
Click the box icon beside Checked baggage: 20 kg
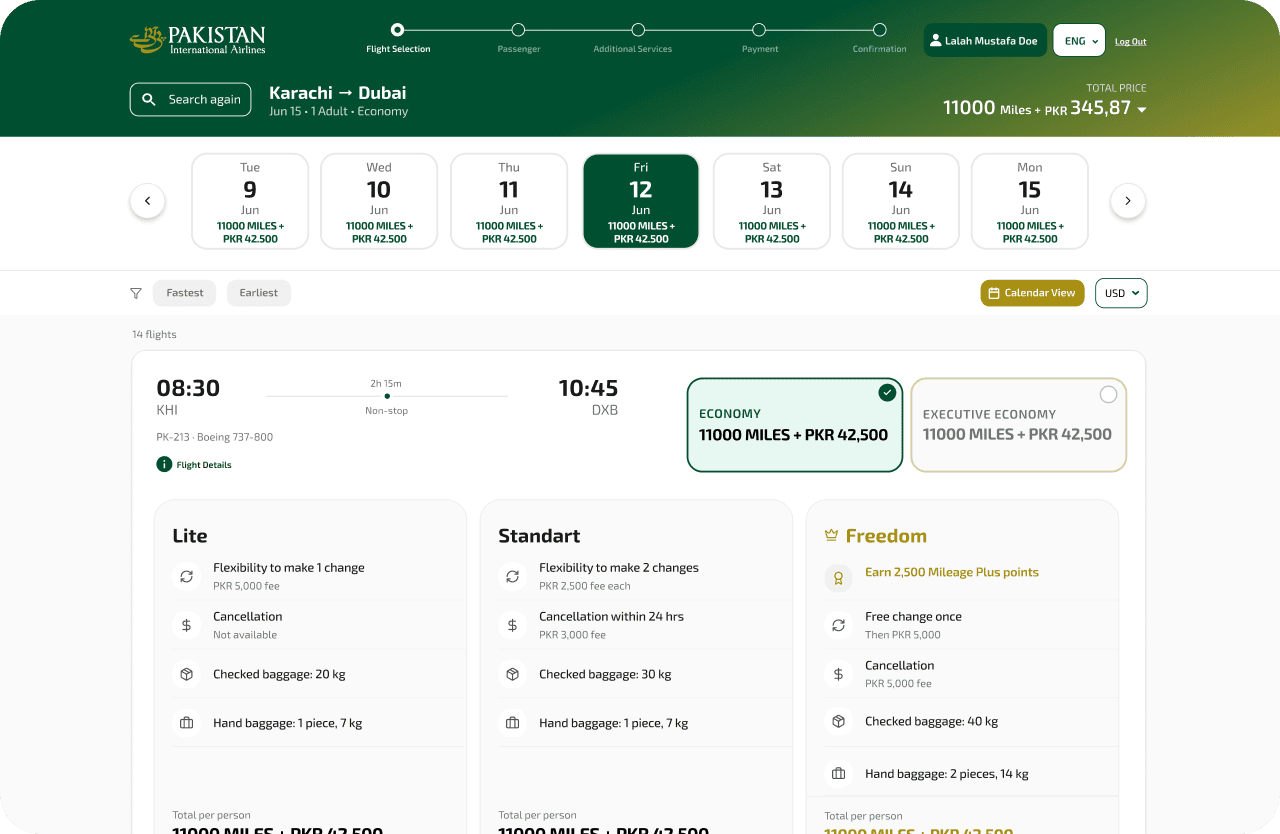186,674
